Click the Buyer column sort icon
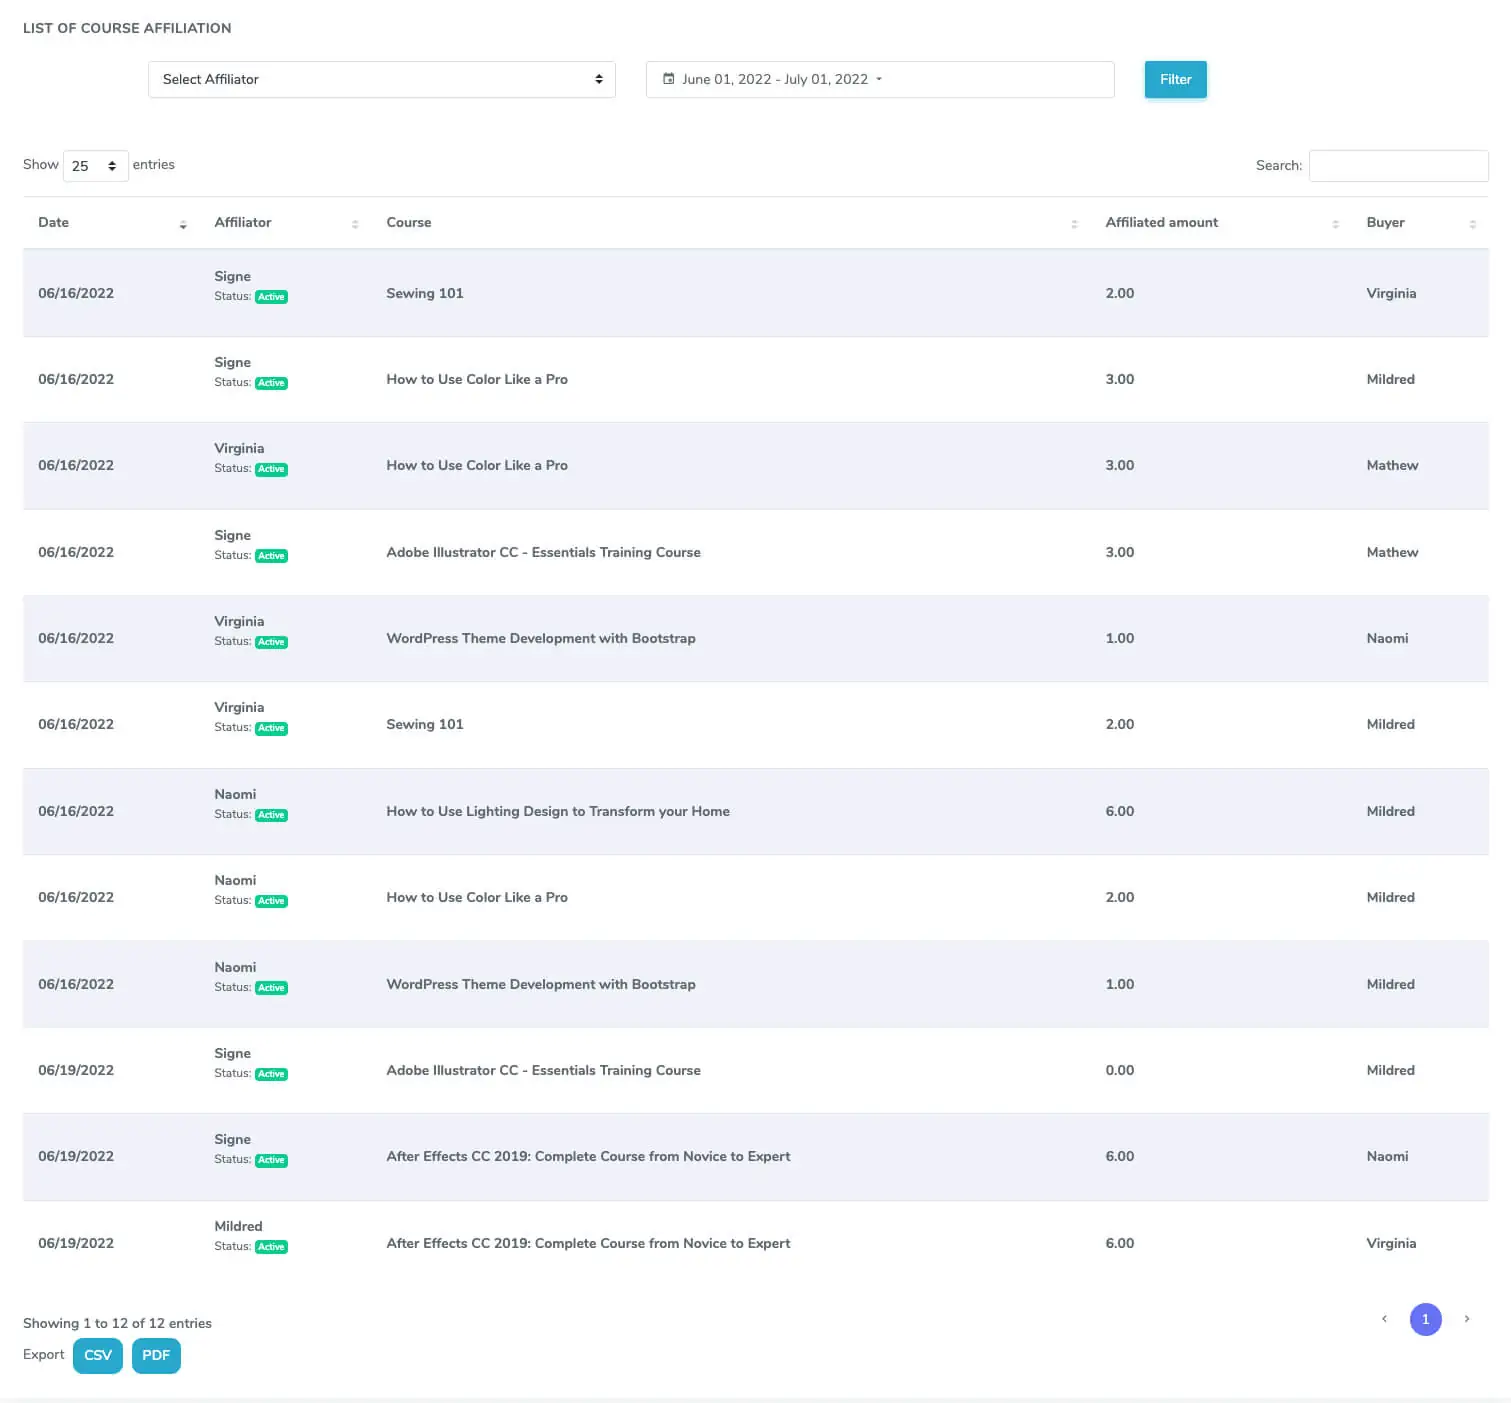This screenshot has width=1511, height=1403. coord(1472,224)
